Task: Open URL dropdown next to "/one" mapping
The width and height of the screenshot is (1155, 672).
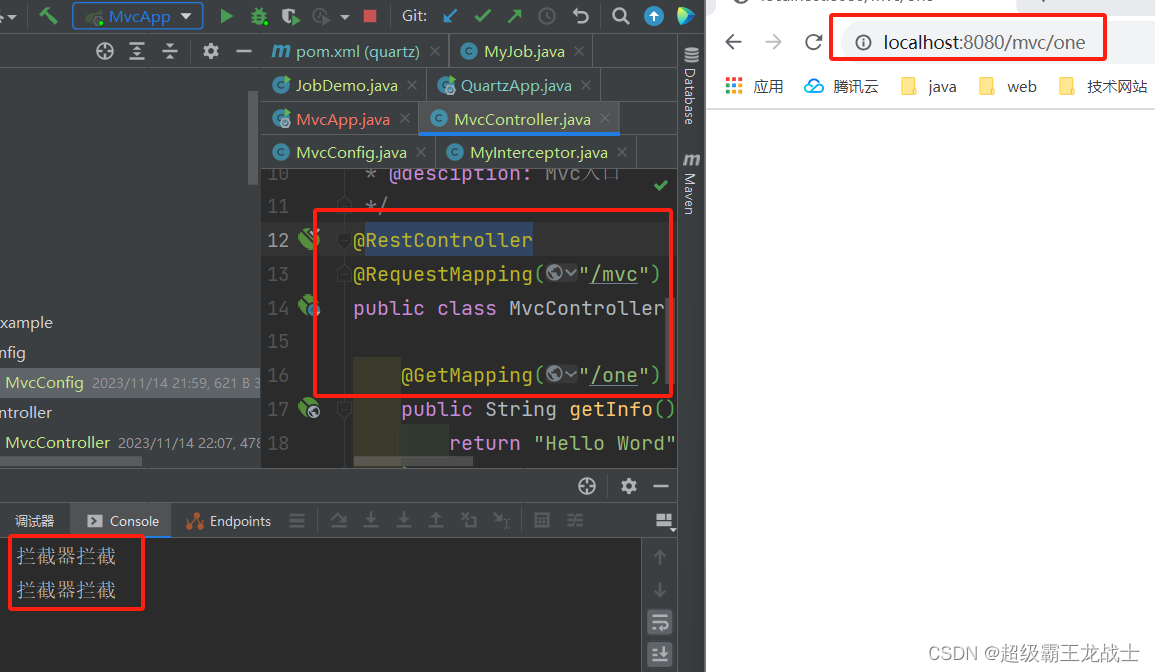Action: click(x=561, y=374)
